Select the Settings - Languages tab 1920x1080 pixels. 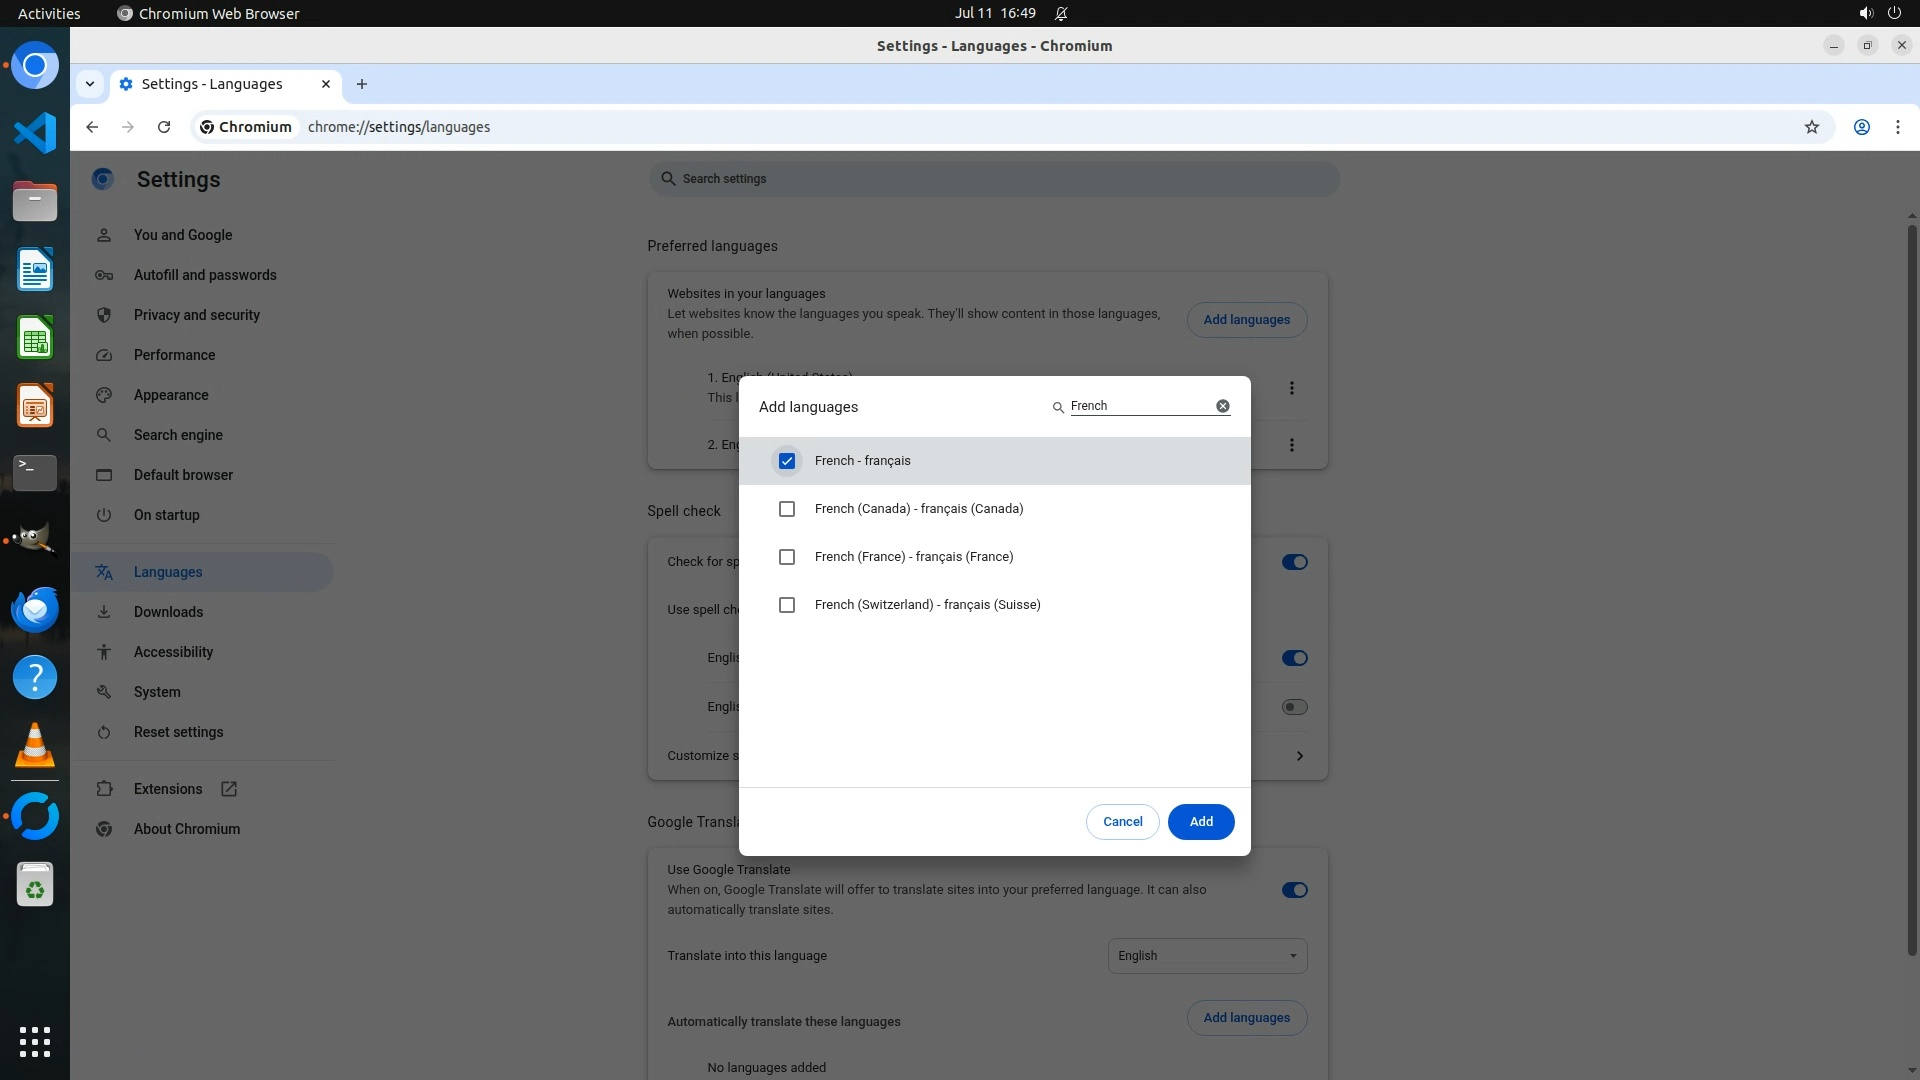click(x=212, y=84)
